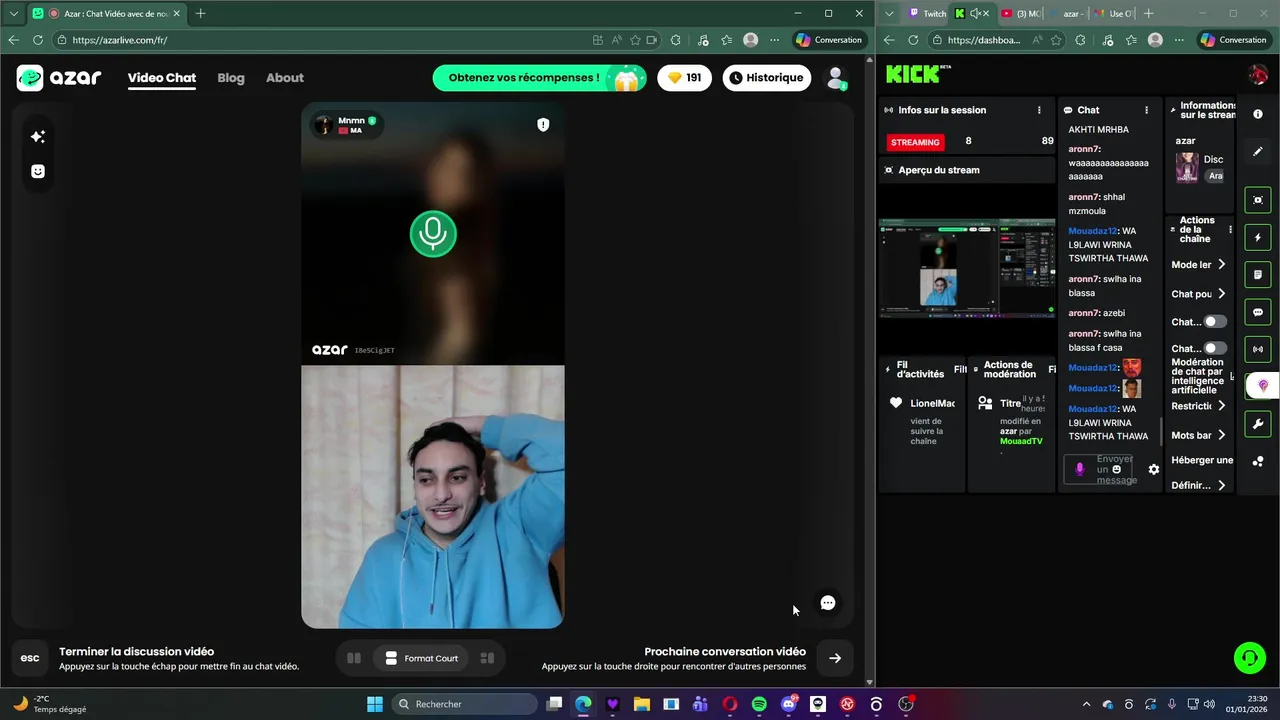
Task: Switch to the YouTube (3) tab
Action: [x=1020, y=13]
